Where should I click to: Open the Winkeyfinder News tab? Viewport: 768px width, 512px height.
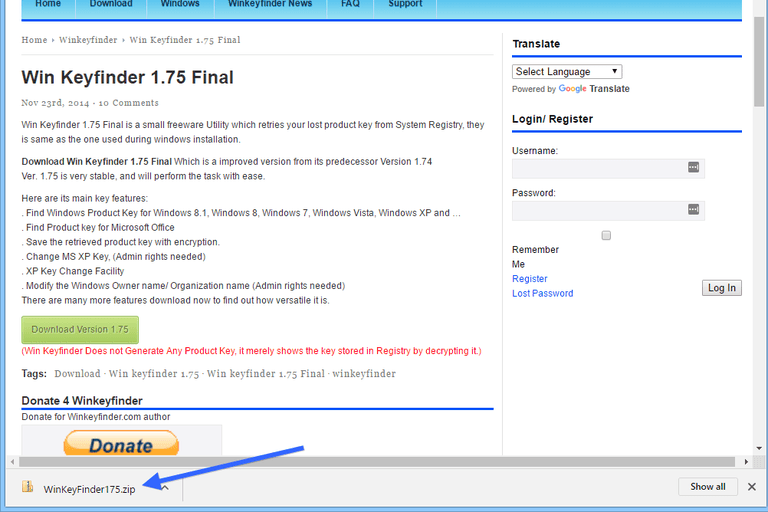point(270,5)
